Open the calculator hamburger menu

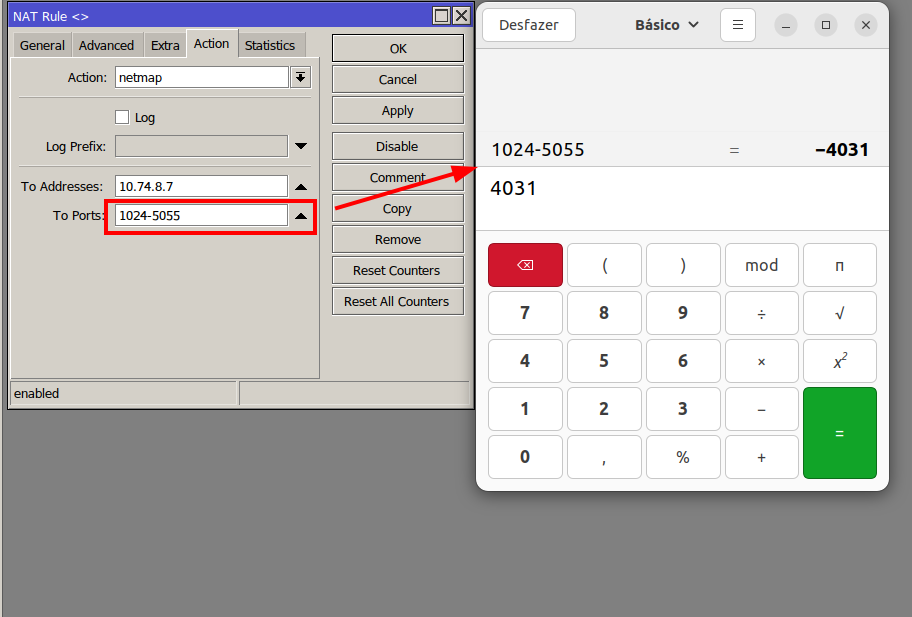pos(738,25)
